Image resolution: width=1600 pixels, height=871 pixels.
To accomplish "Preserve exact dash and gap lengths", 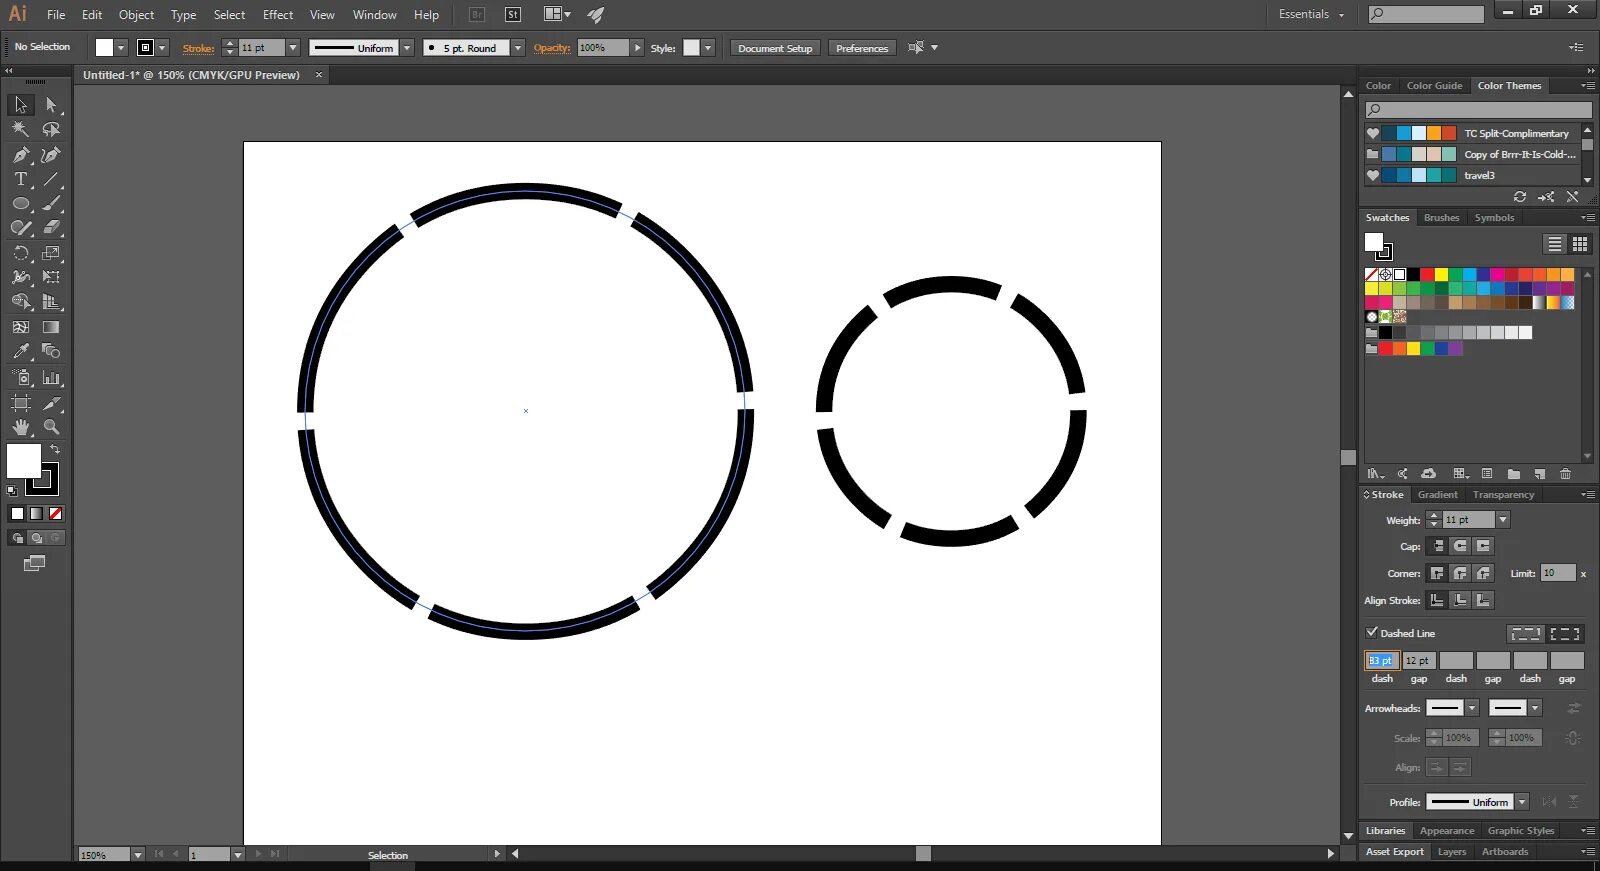I will (1525, 634).
